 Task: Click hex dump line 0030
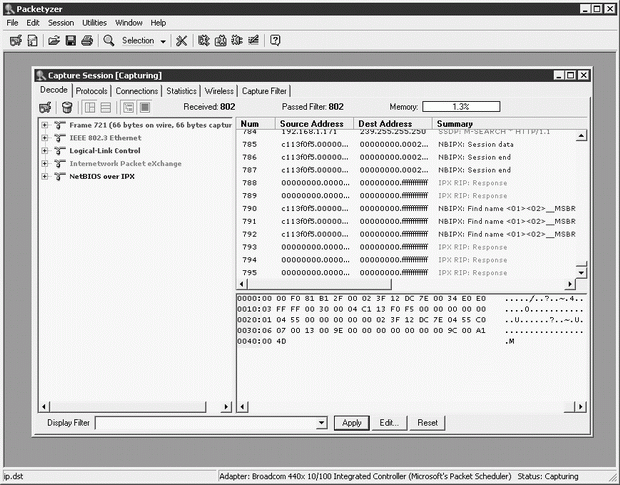pyautogui.click(x=410, y=330)
